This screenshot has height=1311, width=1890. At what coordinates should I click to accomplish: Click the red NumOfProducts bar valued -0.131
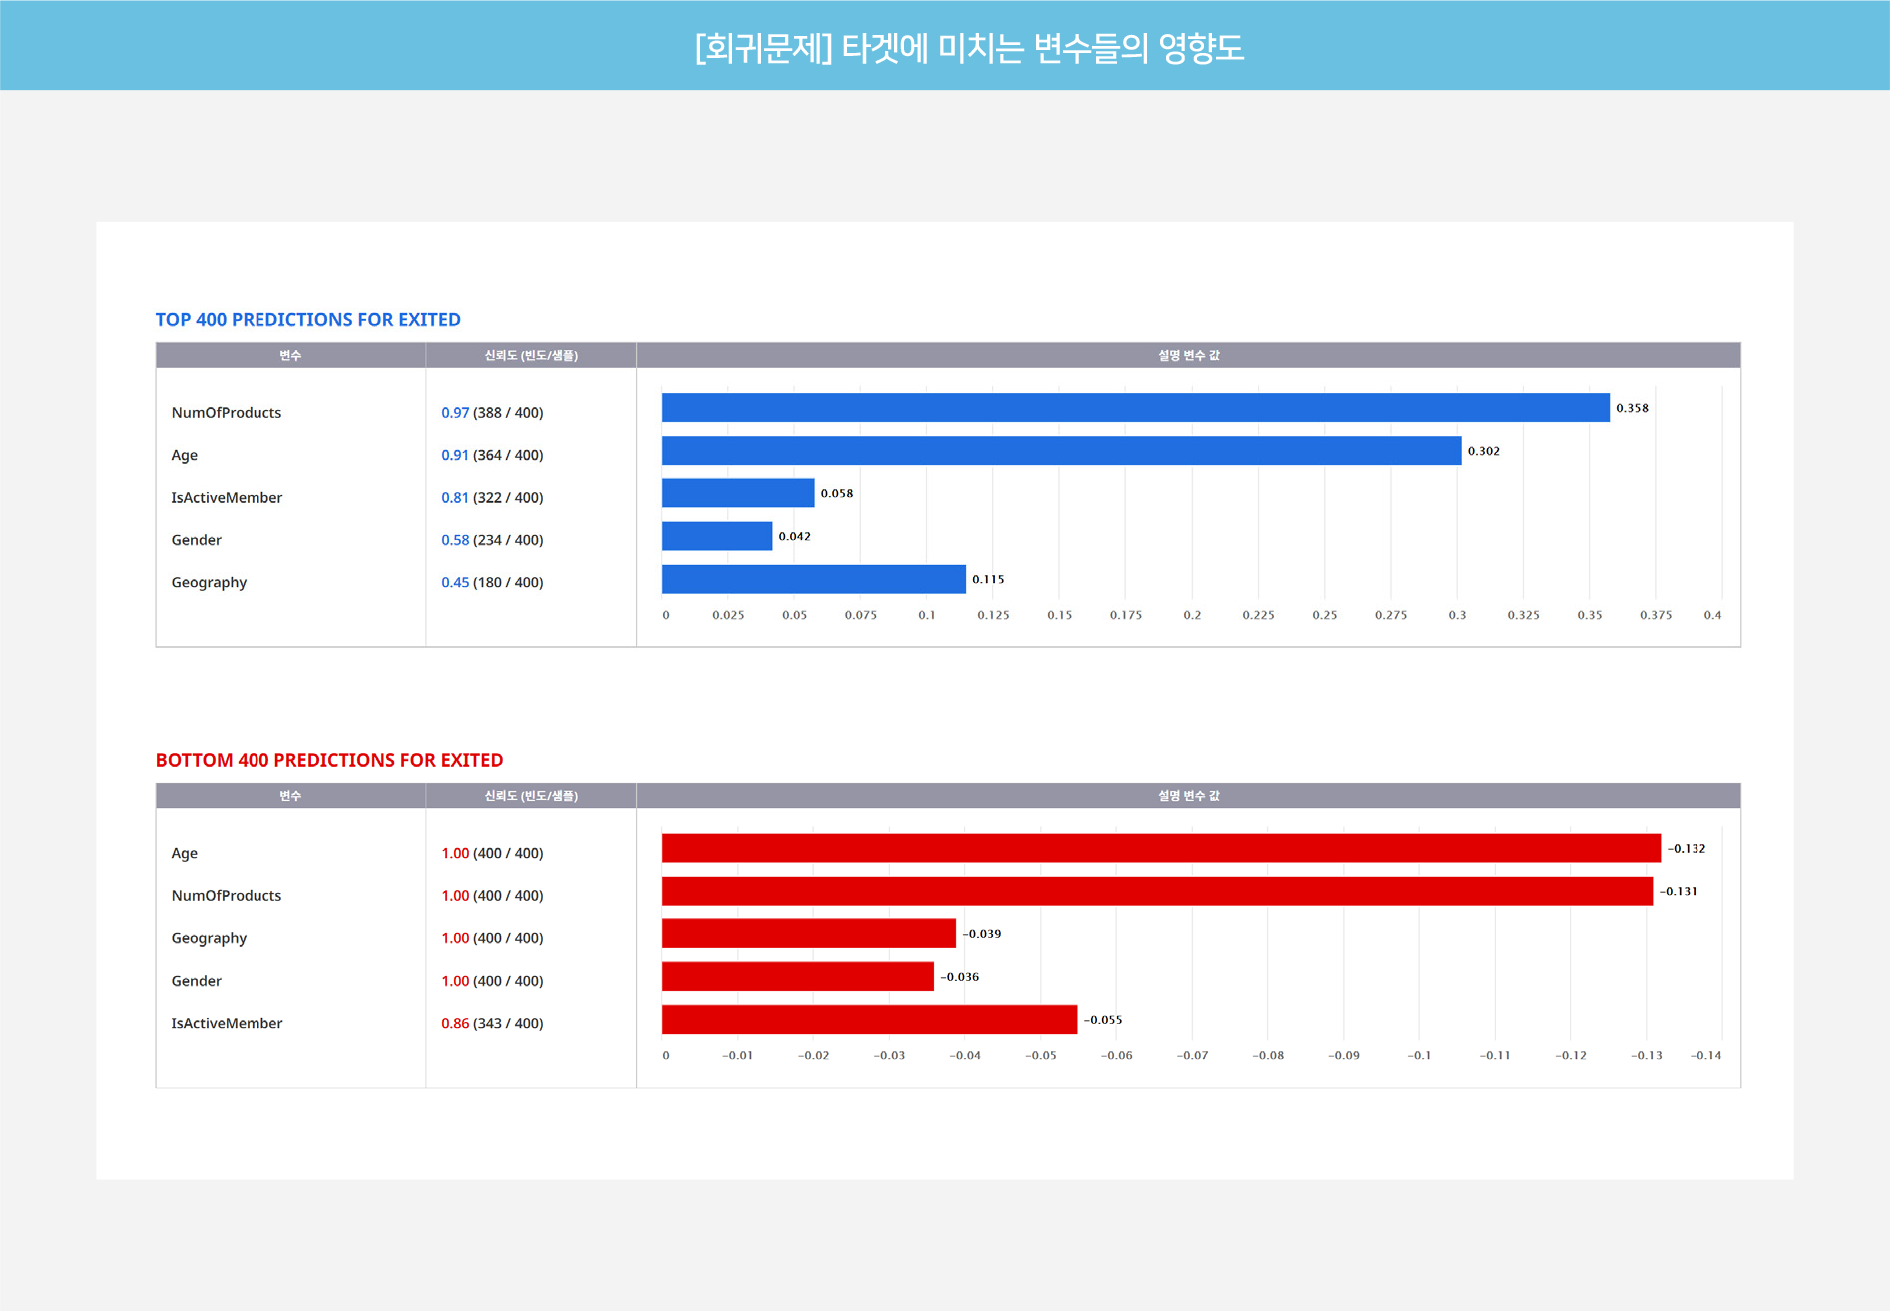click(1157, 891)
